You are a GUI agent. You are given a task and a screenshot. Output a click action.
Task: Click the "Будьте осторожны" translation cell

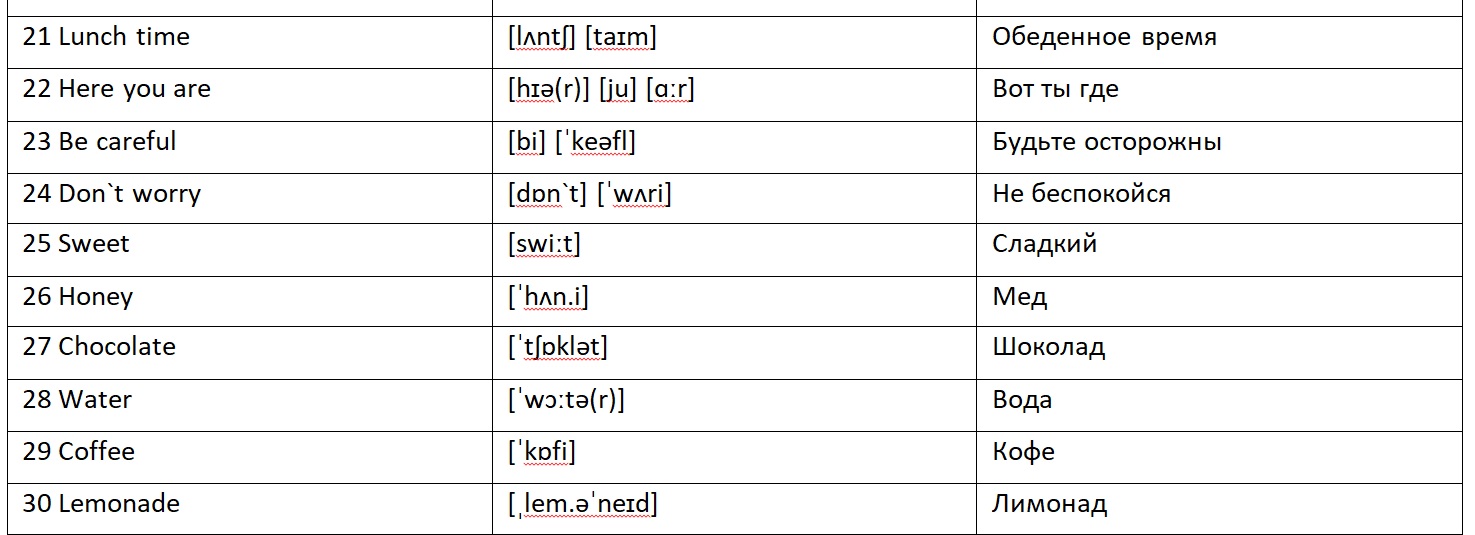pos(1107,142)
